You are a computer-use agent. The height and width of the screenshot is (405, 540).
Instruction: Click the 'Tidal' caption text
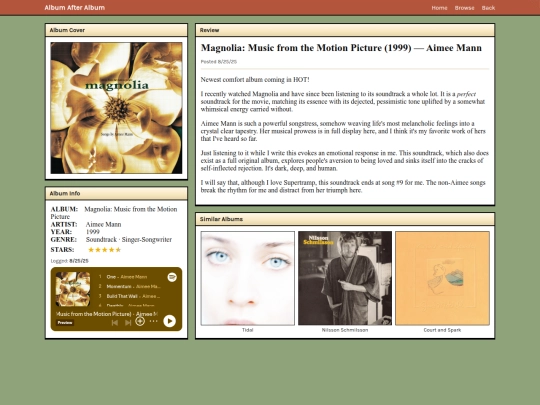tap(248, 330)
